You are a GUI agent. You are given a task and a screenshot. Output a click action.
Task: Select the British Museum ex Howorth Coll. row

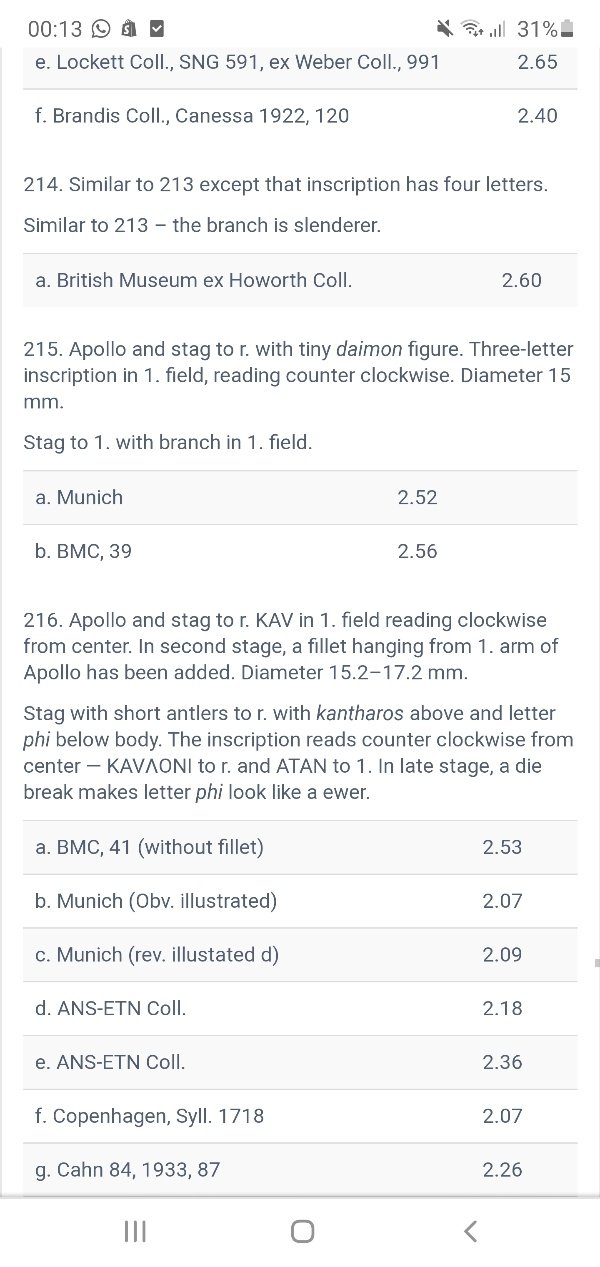[x=300, y=280]
